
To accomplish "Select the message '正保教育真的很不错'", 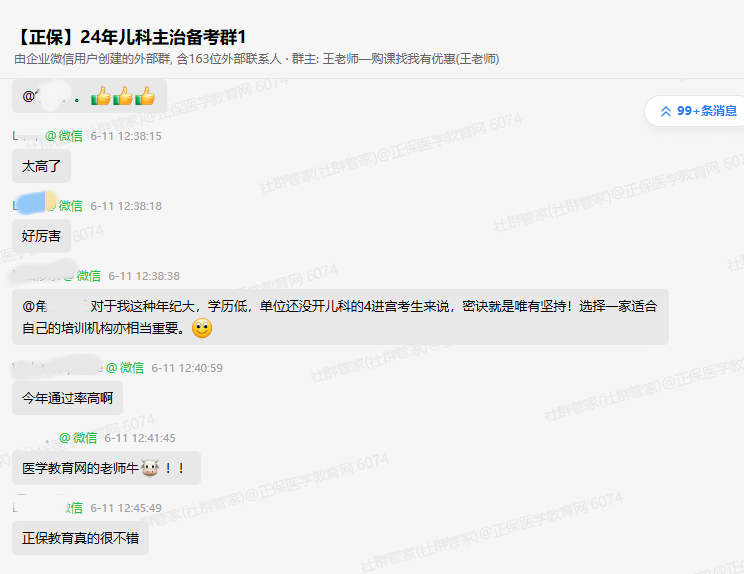I will point(80,538).
